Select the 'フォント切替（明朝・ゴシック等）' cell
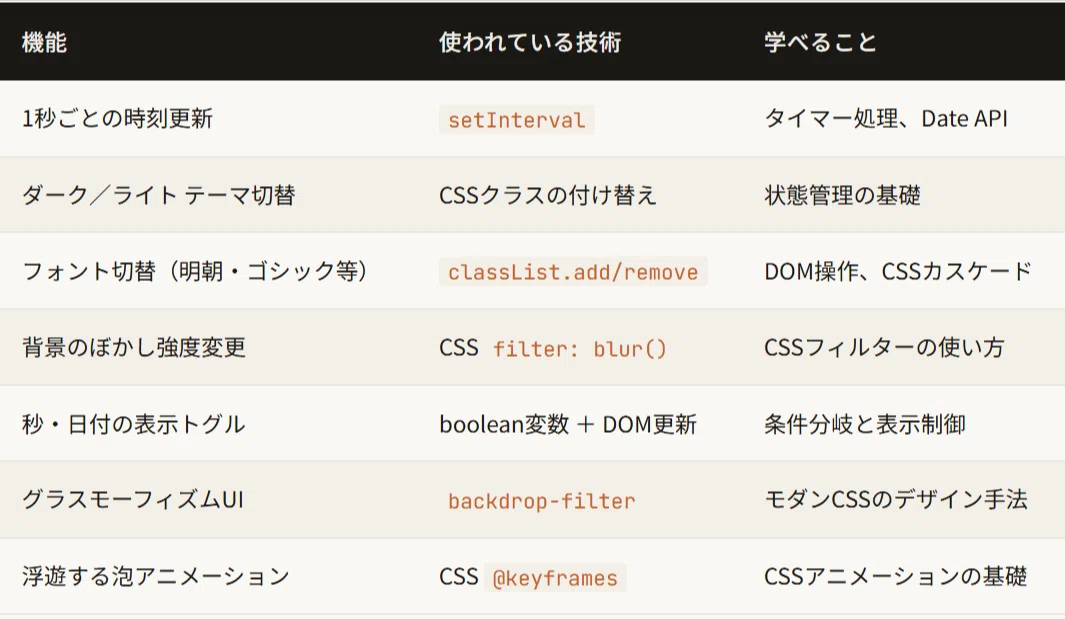This screenshot has height=619, width=1065. [x=195, y=271]
